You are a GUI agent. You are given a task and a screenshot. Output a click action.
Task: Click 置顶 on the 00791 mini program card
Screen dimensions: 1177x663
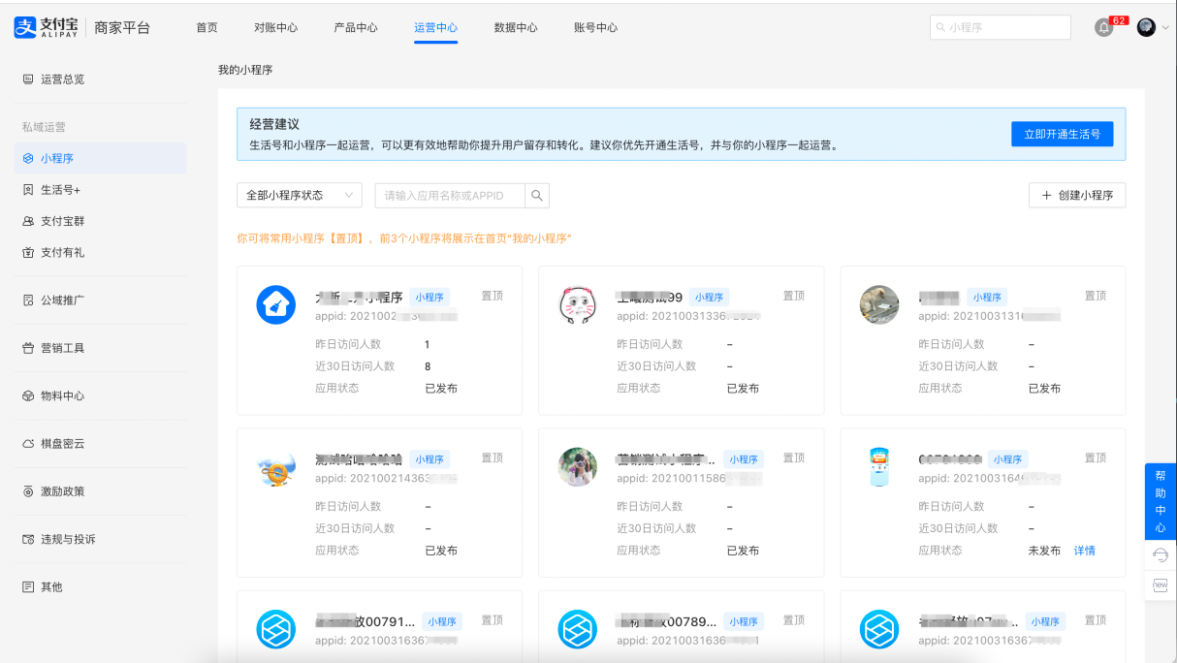492,620
